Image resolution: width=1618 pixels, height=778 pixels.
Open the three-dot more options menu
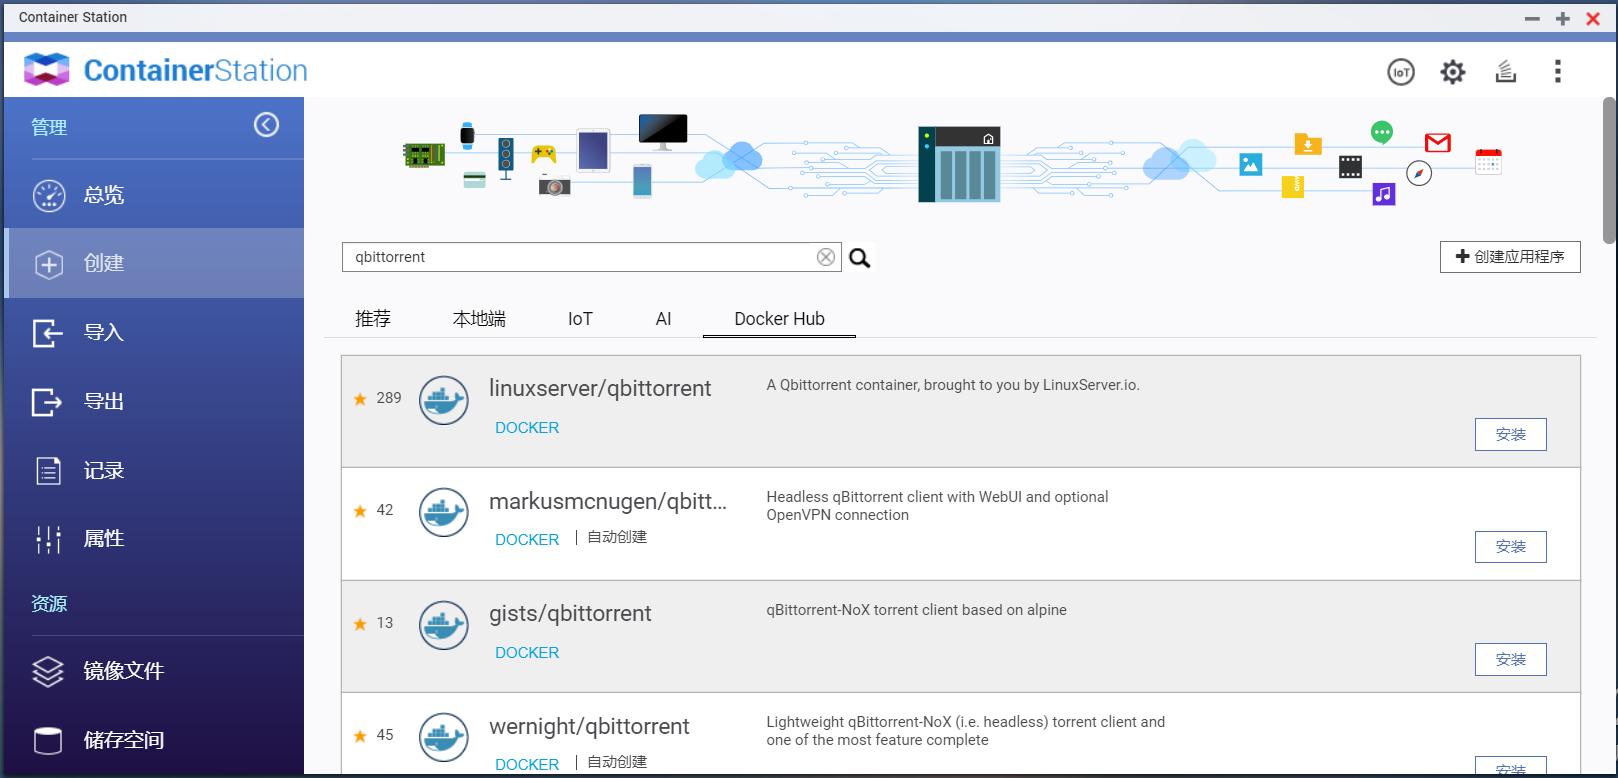click(1557, 72)
